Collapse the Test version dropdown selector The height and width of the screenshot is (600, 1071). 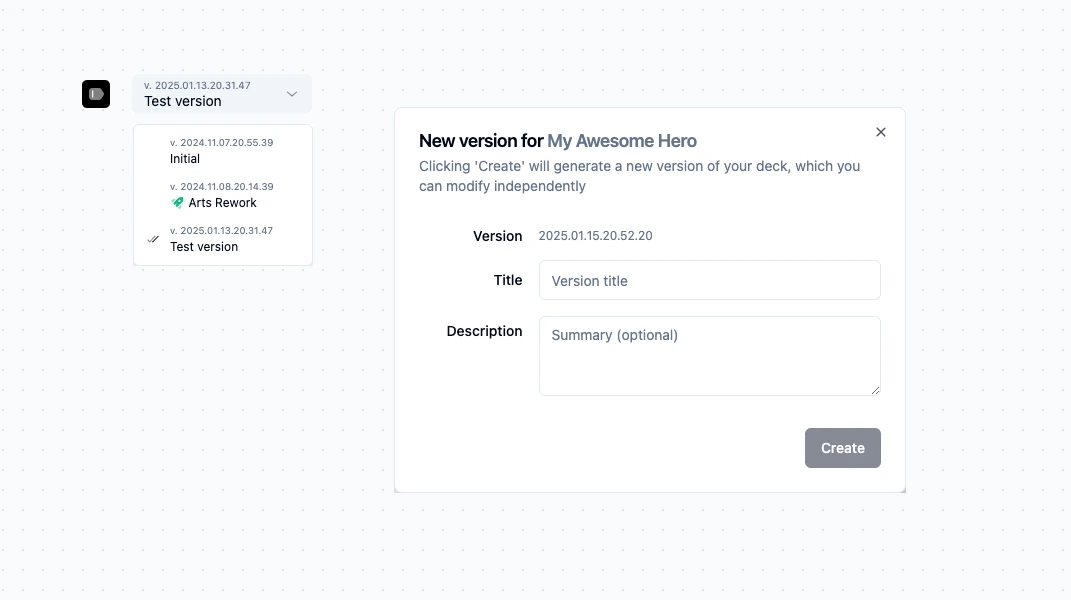pos(221,94)
